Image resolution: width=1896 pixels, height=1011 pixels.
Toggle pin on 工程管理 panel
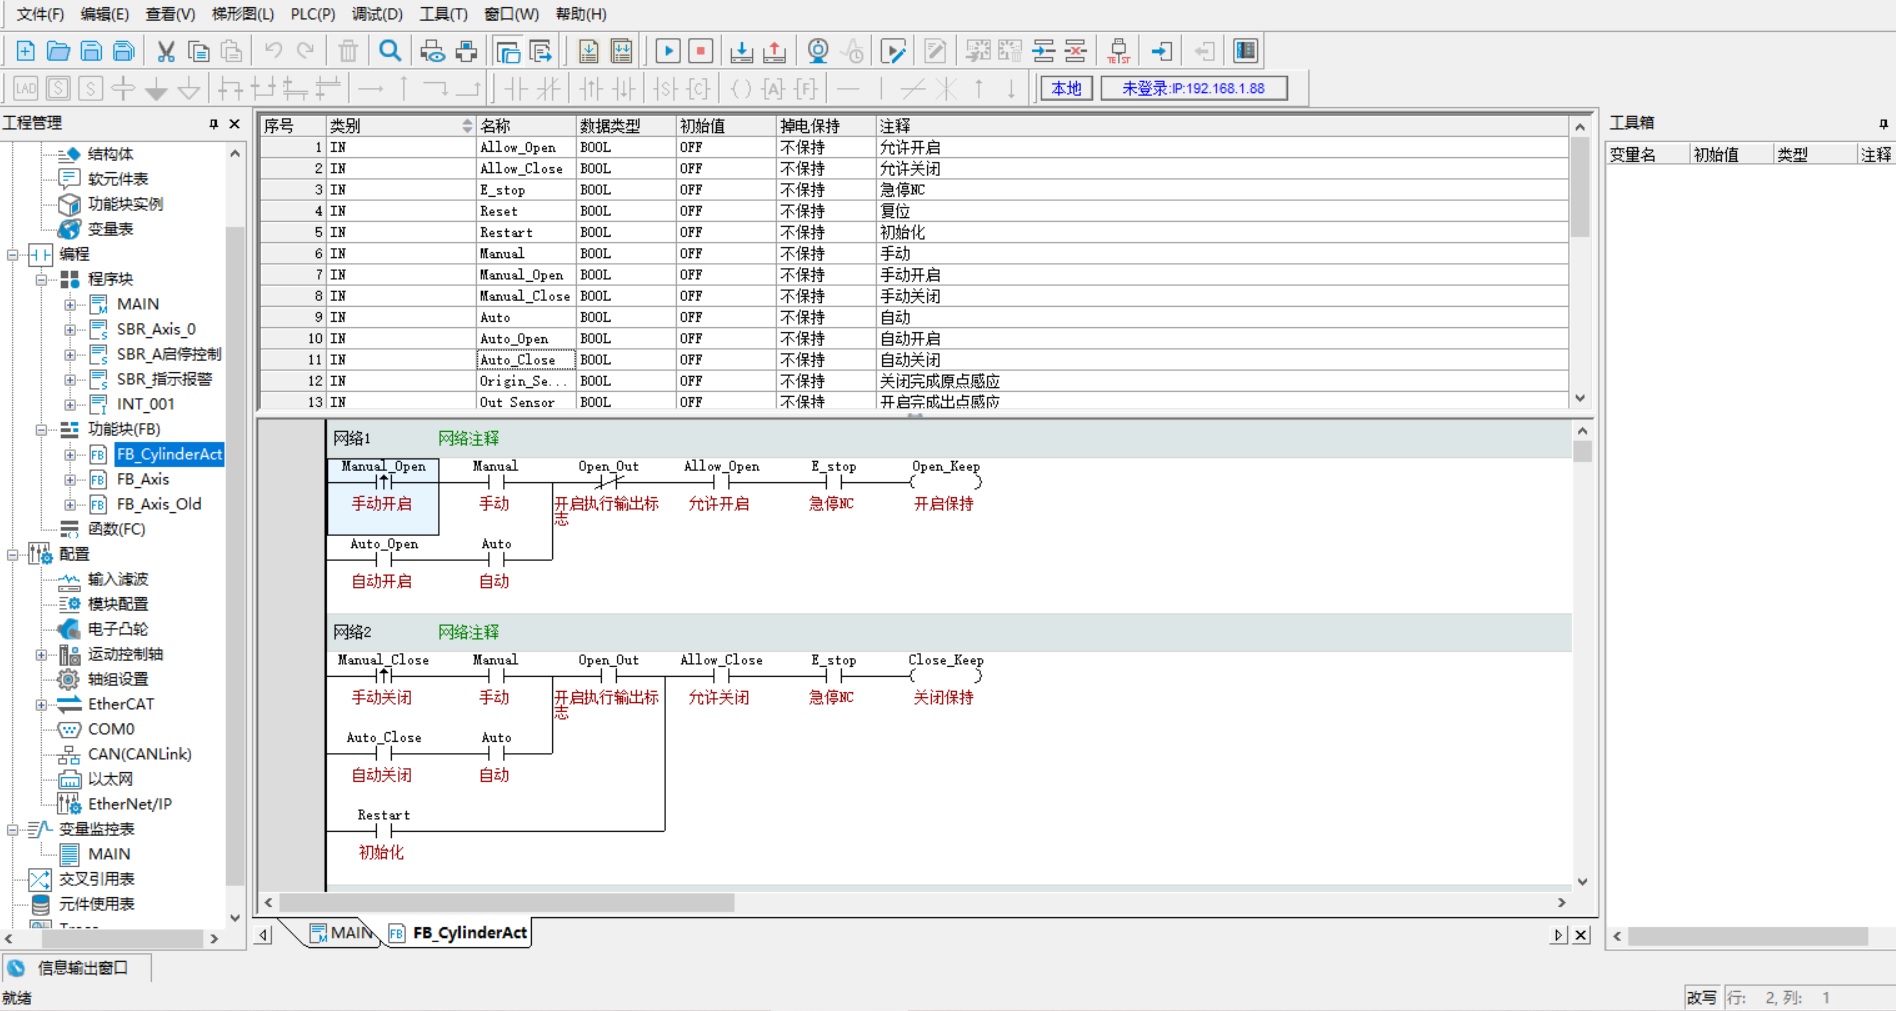point(213,124)
